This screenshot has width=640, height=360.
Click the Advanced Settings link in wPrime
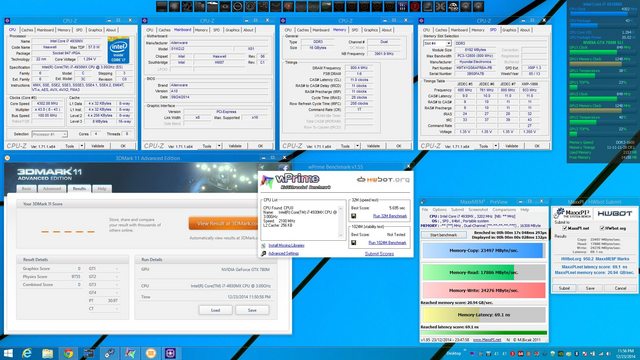point(284,253)
